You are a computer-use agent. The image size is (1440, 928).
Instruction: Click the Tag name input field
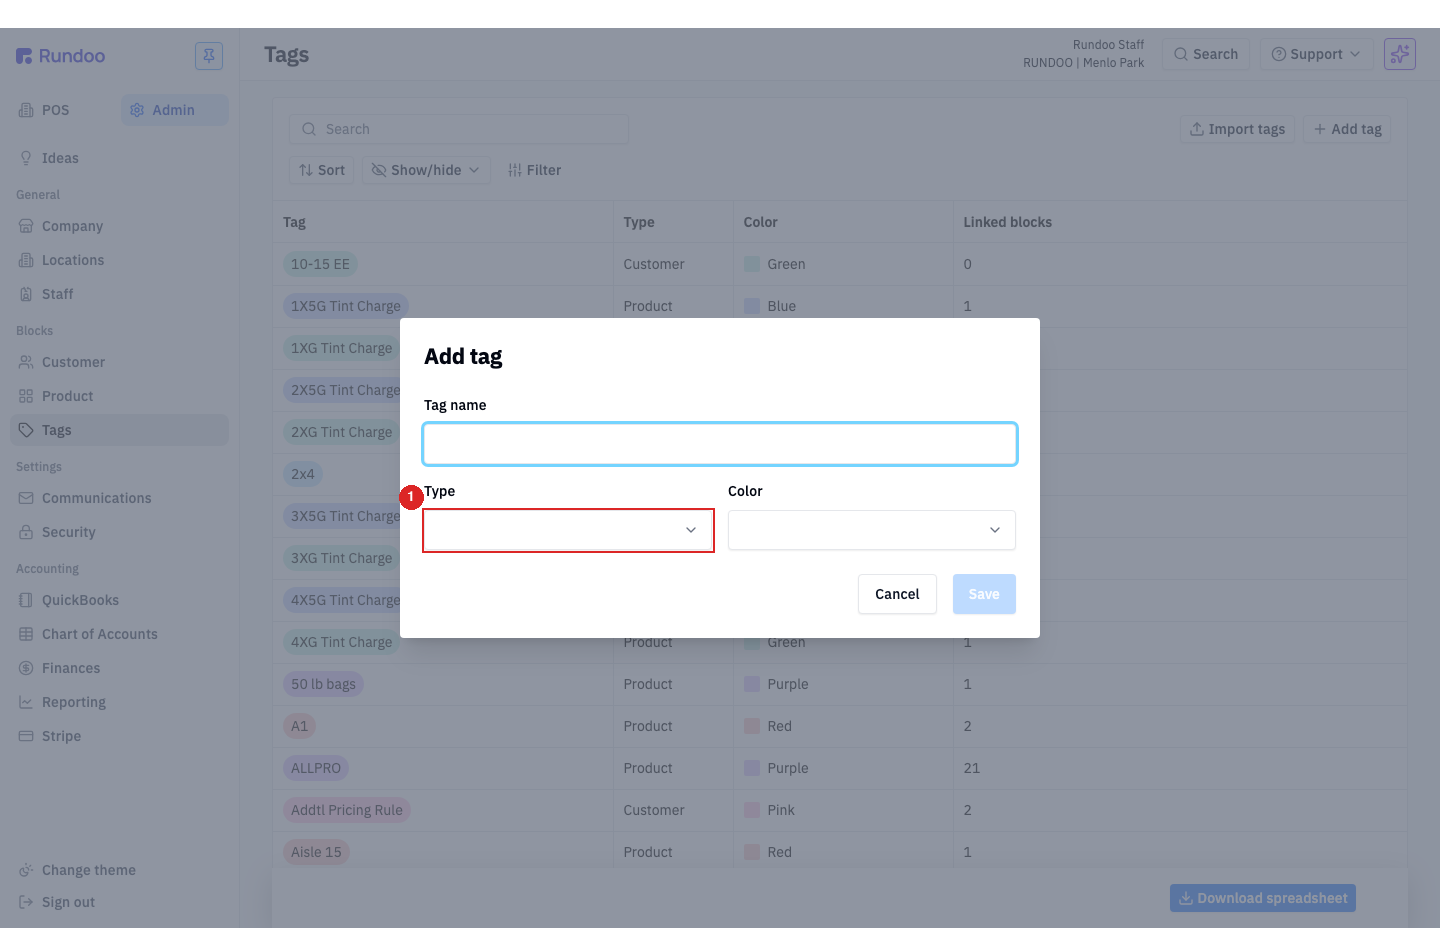(x=720, y=444)
